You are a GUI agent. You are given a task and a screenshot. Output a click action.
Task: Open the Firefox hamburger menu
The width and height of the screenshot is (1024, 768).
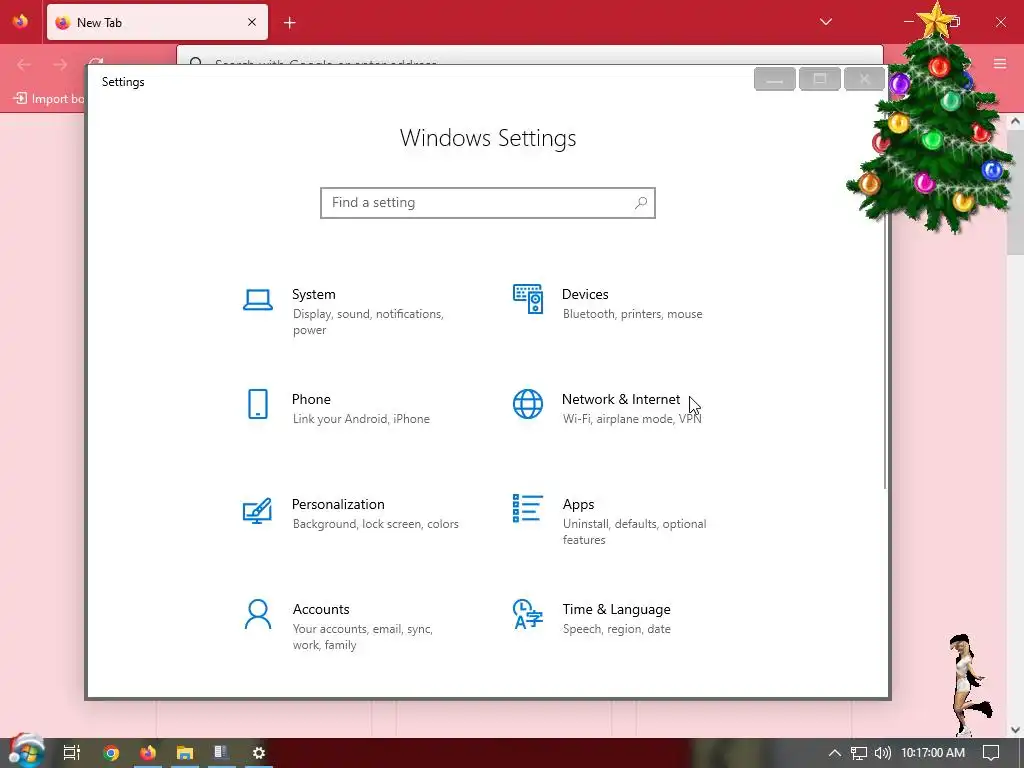(1000, 63)
